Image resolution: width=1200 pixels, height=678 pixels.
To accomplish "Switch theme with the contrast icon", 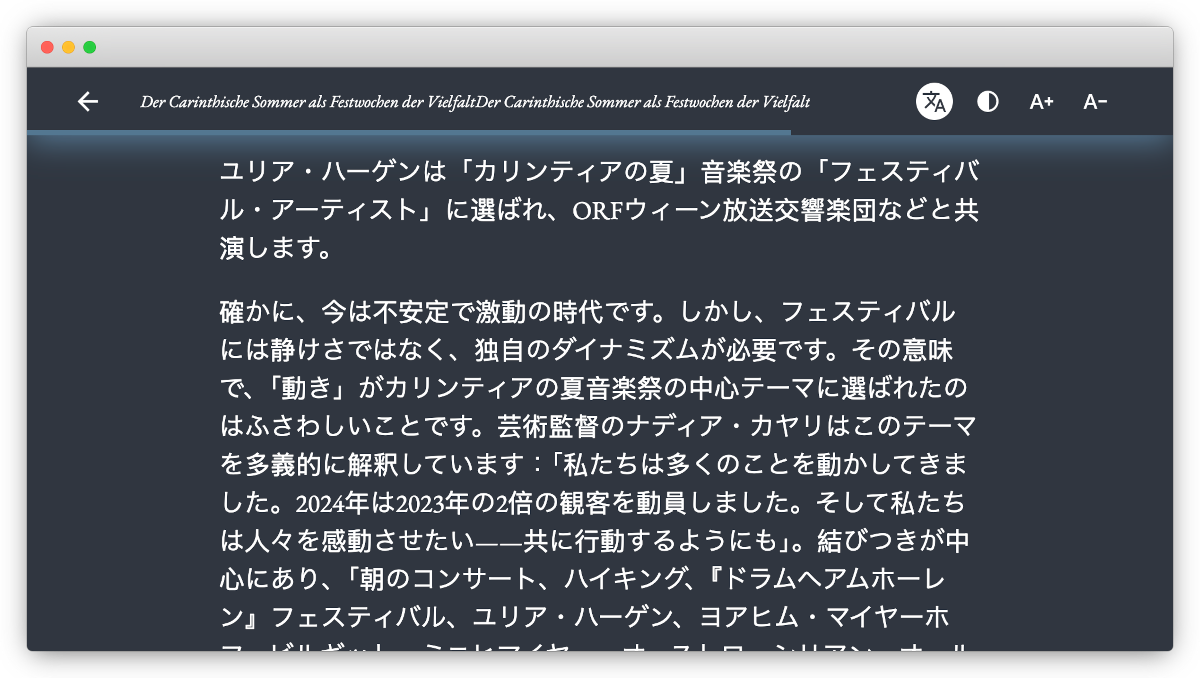I will coord(988,101).
